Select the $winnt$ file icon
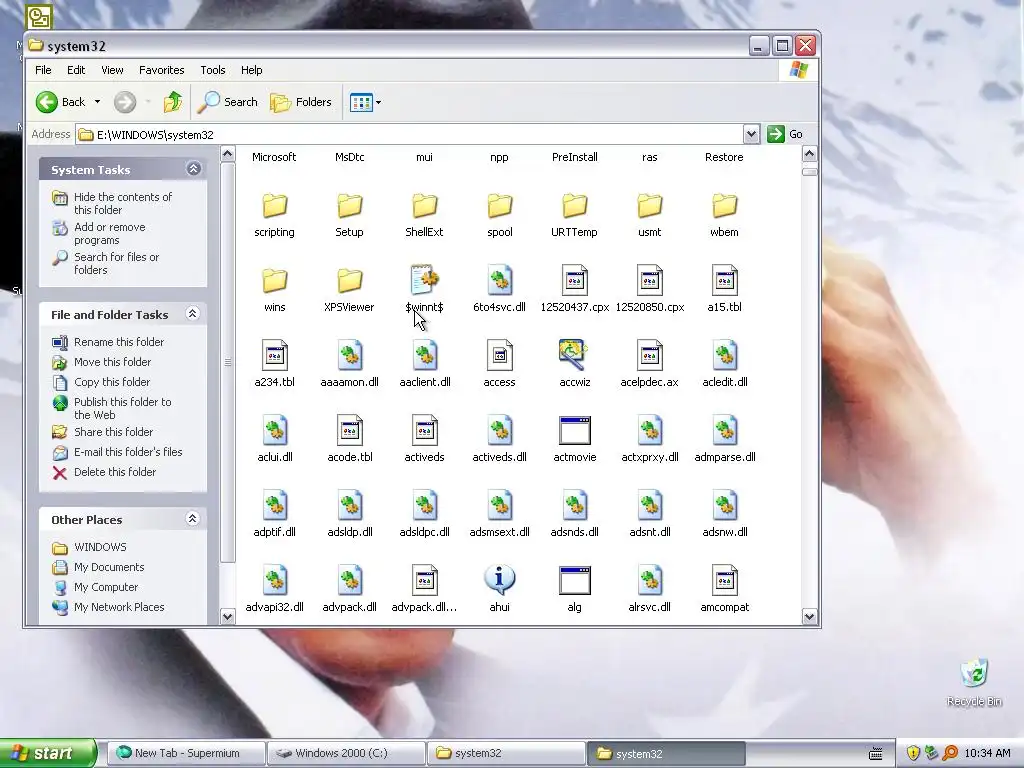1024x768 pixels. coord(424,280)
